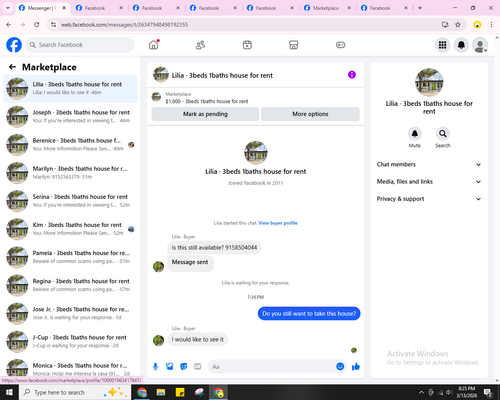The height and width of the screenshot is (400, 500).
Task: Click Lilia's profile picture in right panel
Action: pos(429,82)
